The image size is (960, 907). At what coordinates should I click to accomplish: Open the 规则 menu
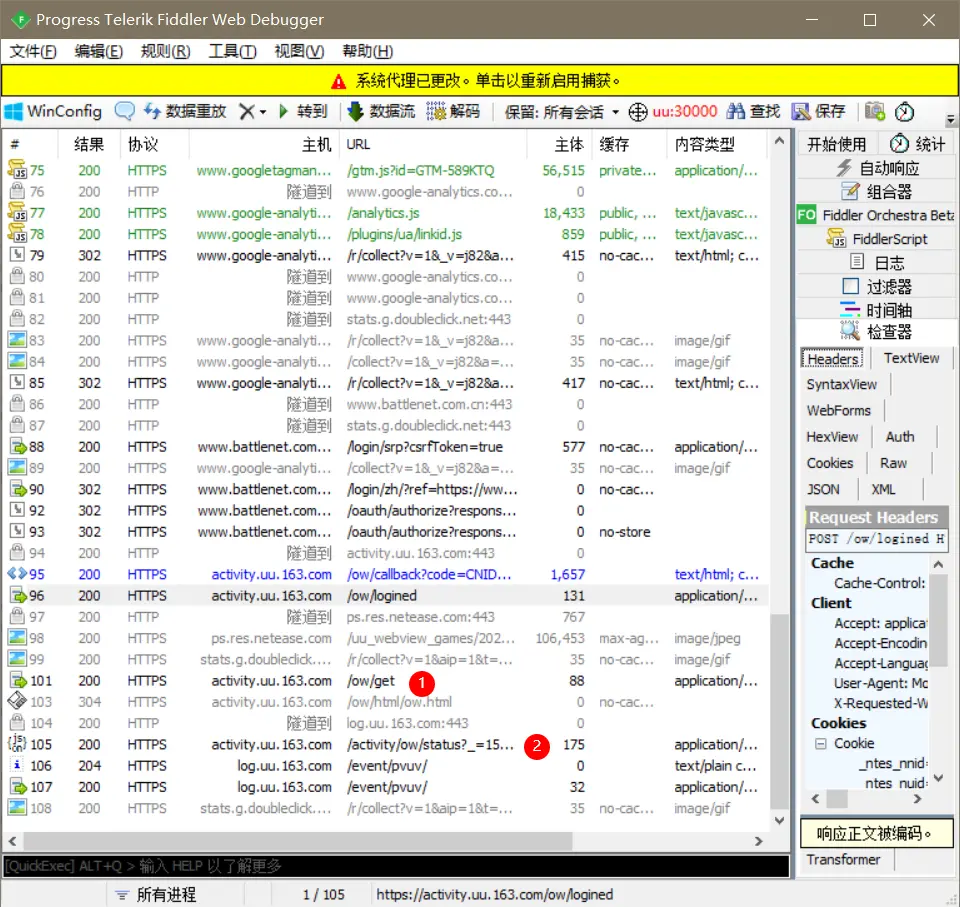coord(163,52)
